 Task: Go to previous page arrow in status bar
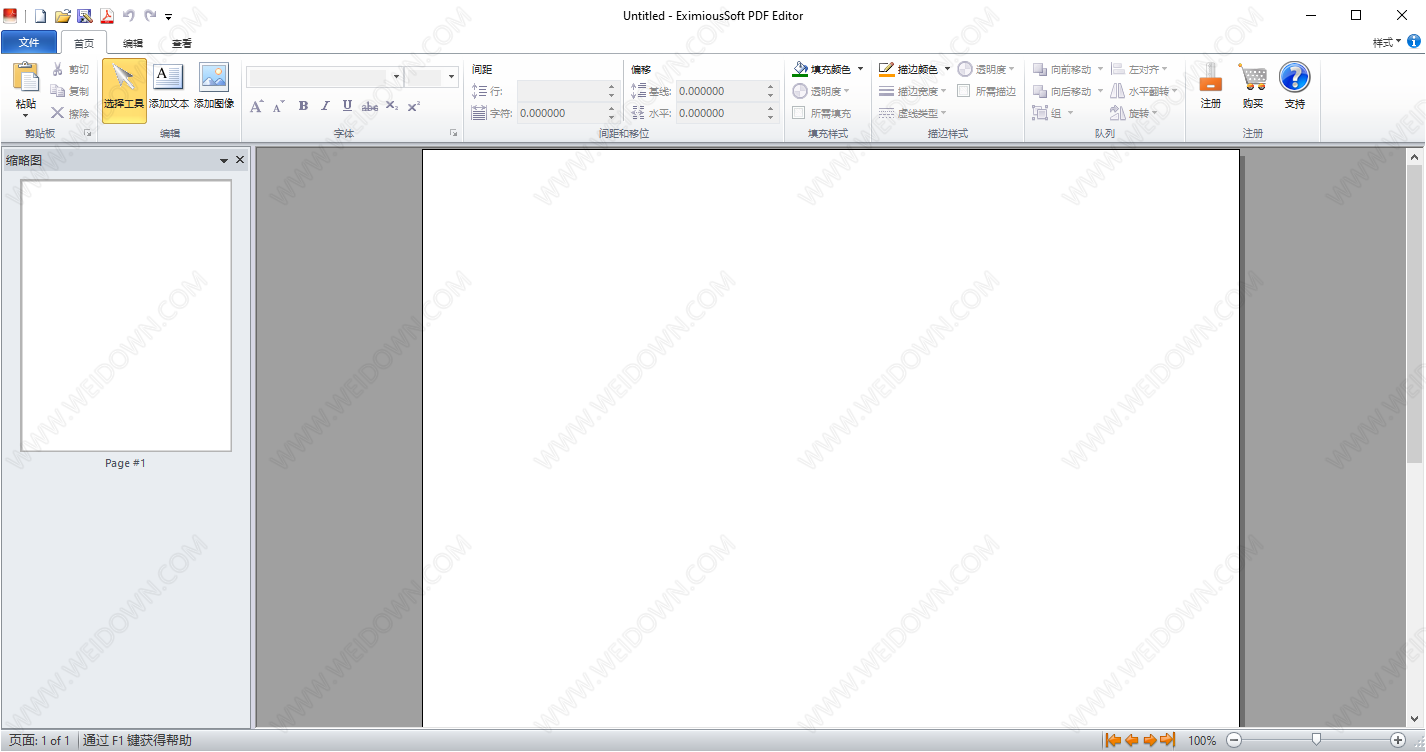pos(1132,740)
